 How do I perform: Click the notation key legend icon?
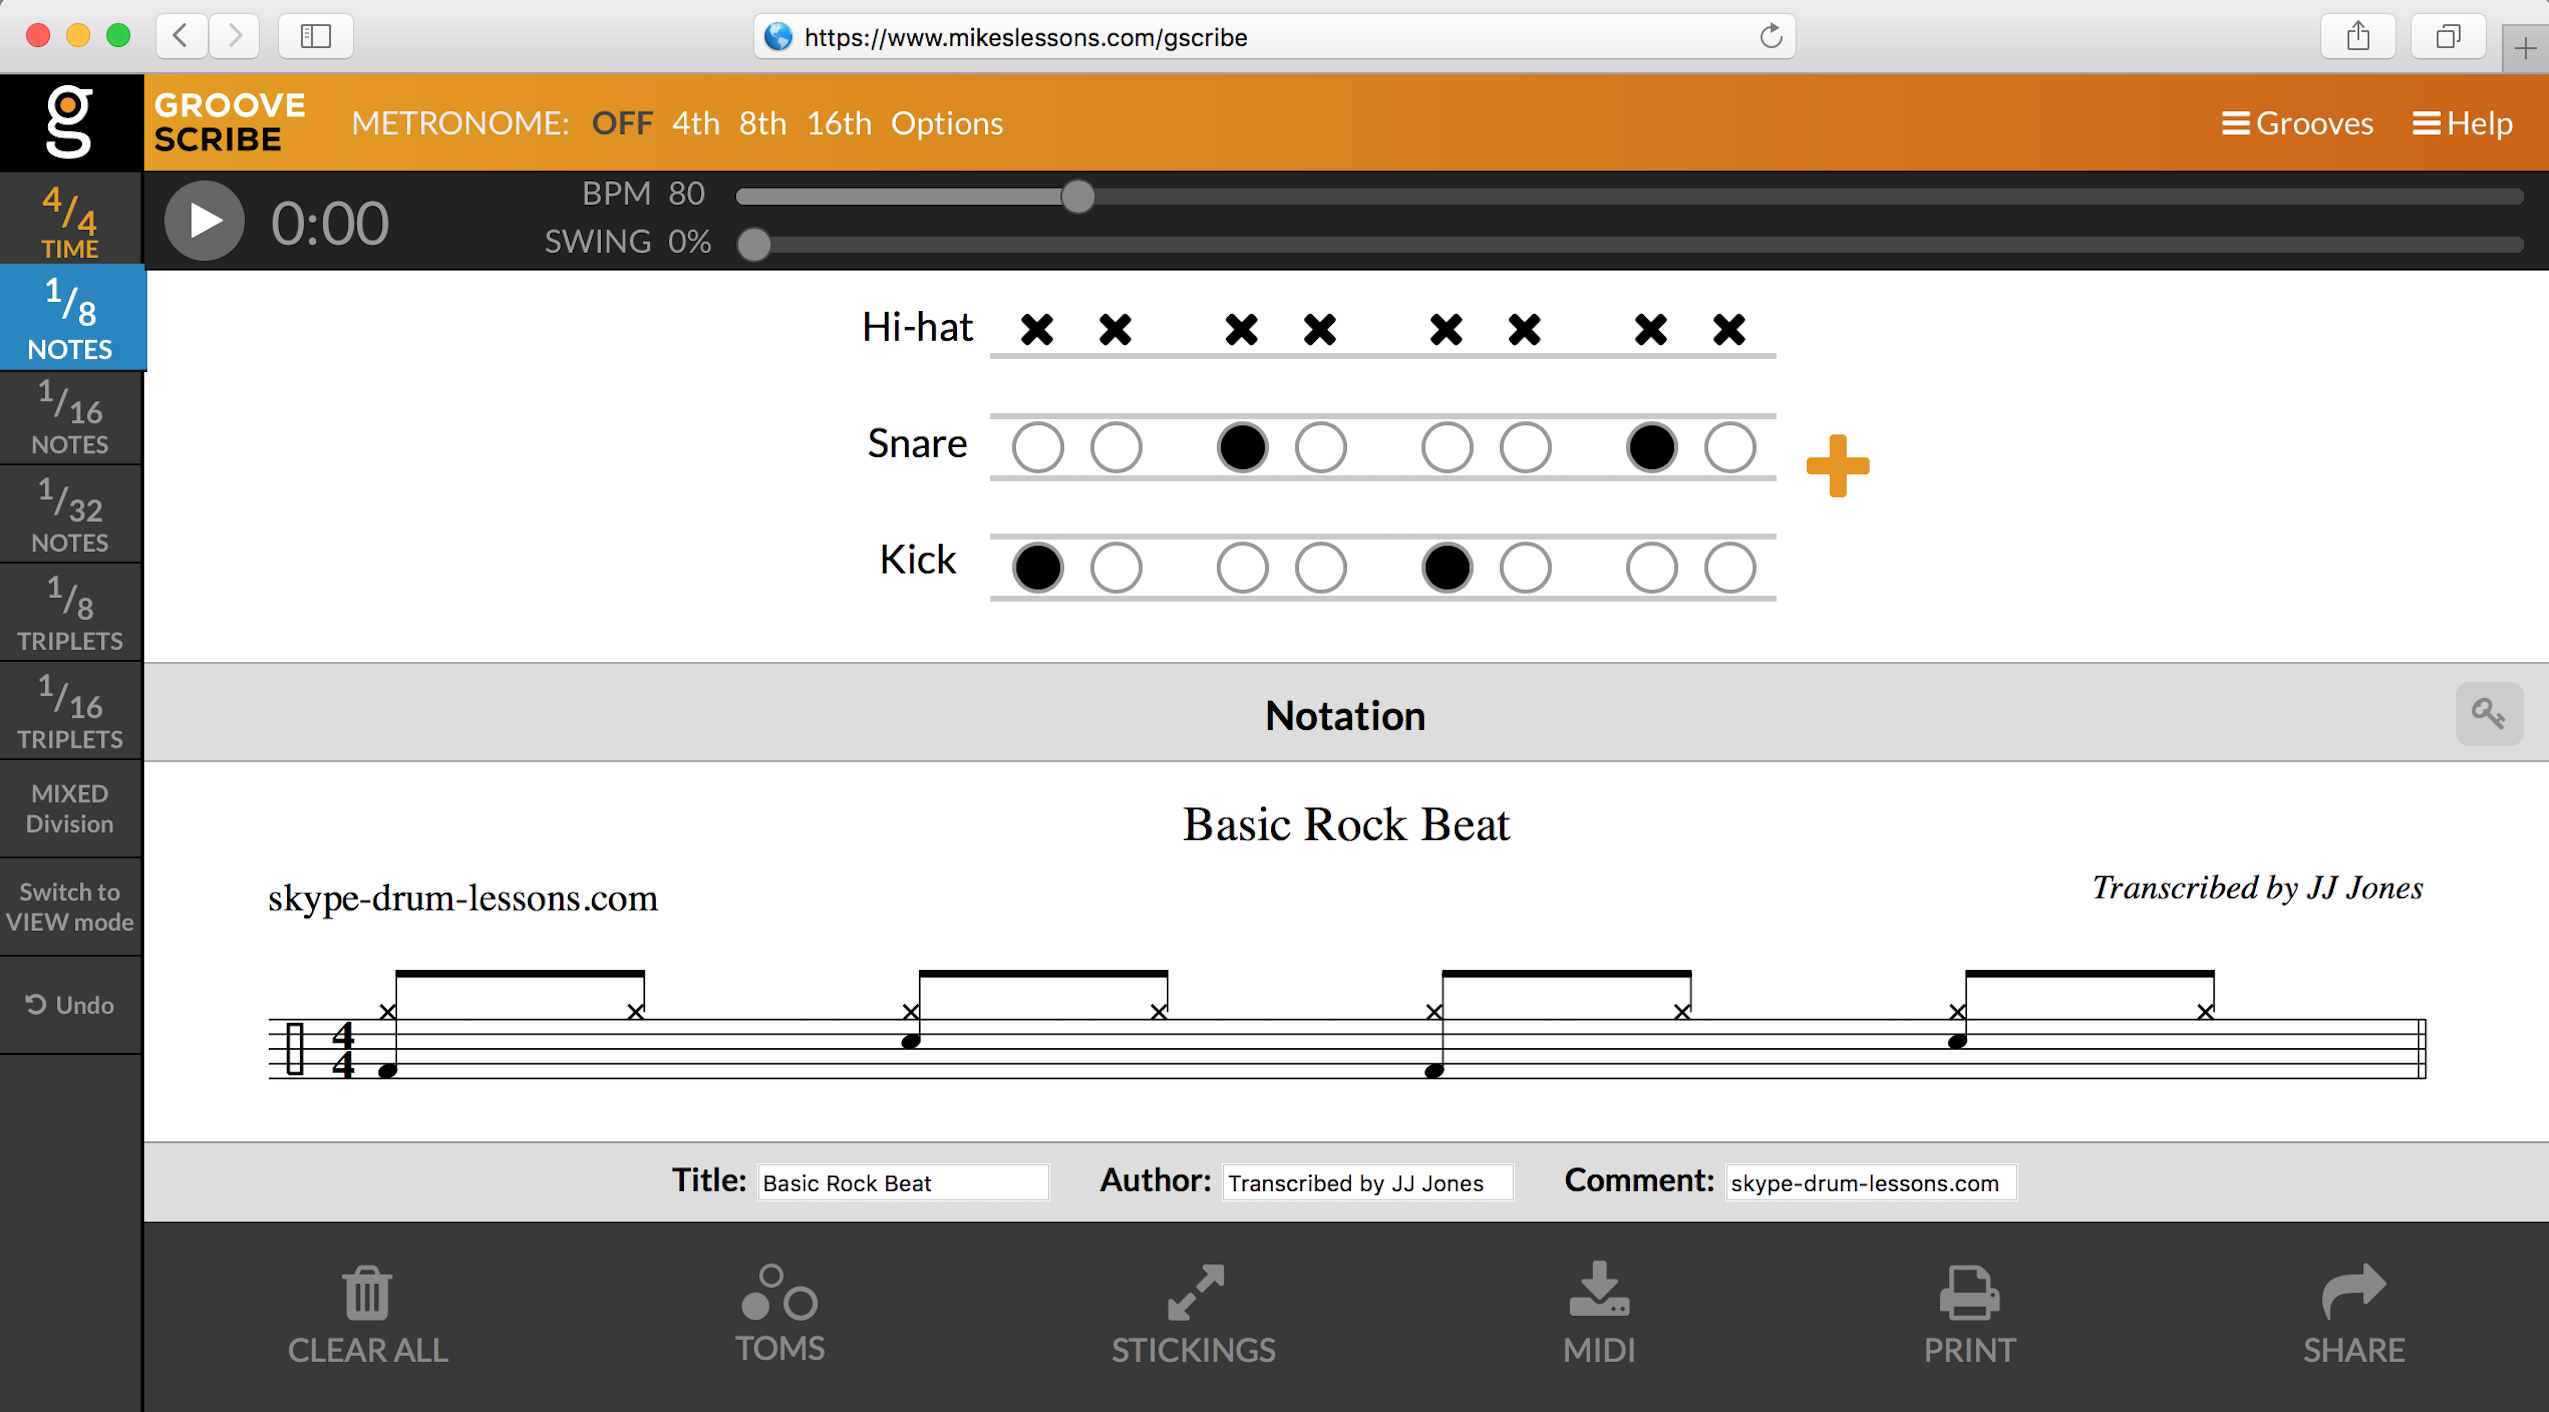[2488, 714]
